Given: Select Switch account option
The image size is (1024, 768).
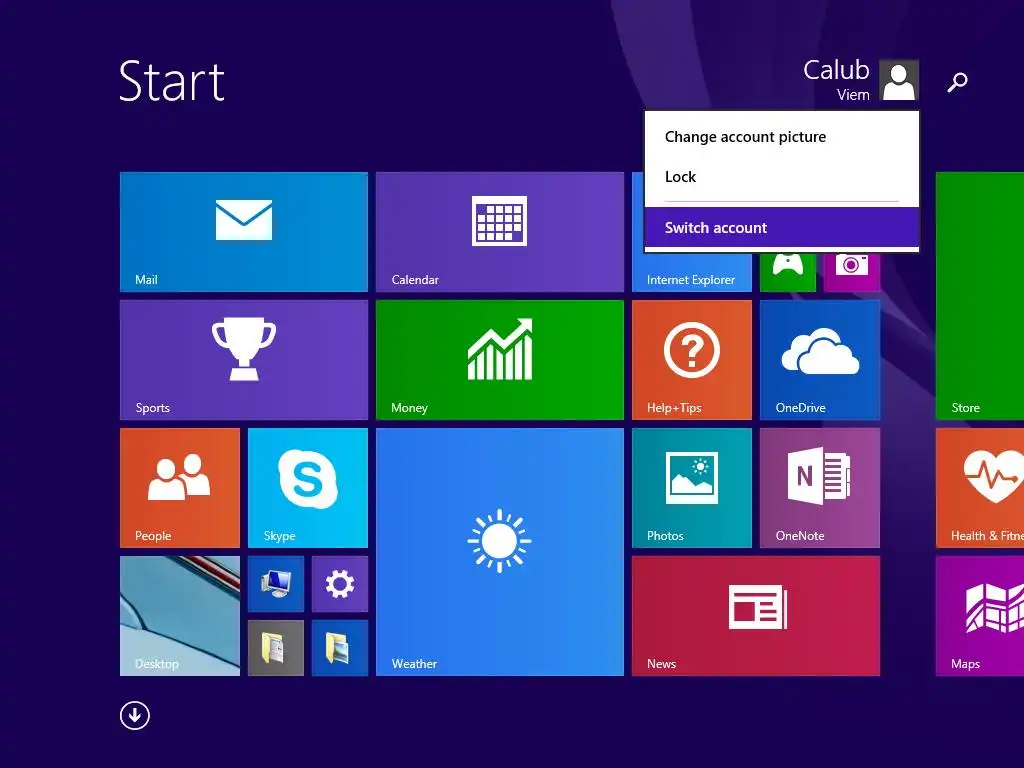Looking at the screenshot, I should click(x=782, y=228).
